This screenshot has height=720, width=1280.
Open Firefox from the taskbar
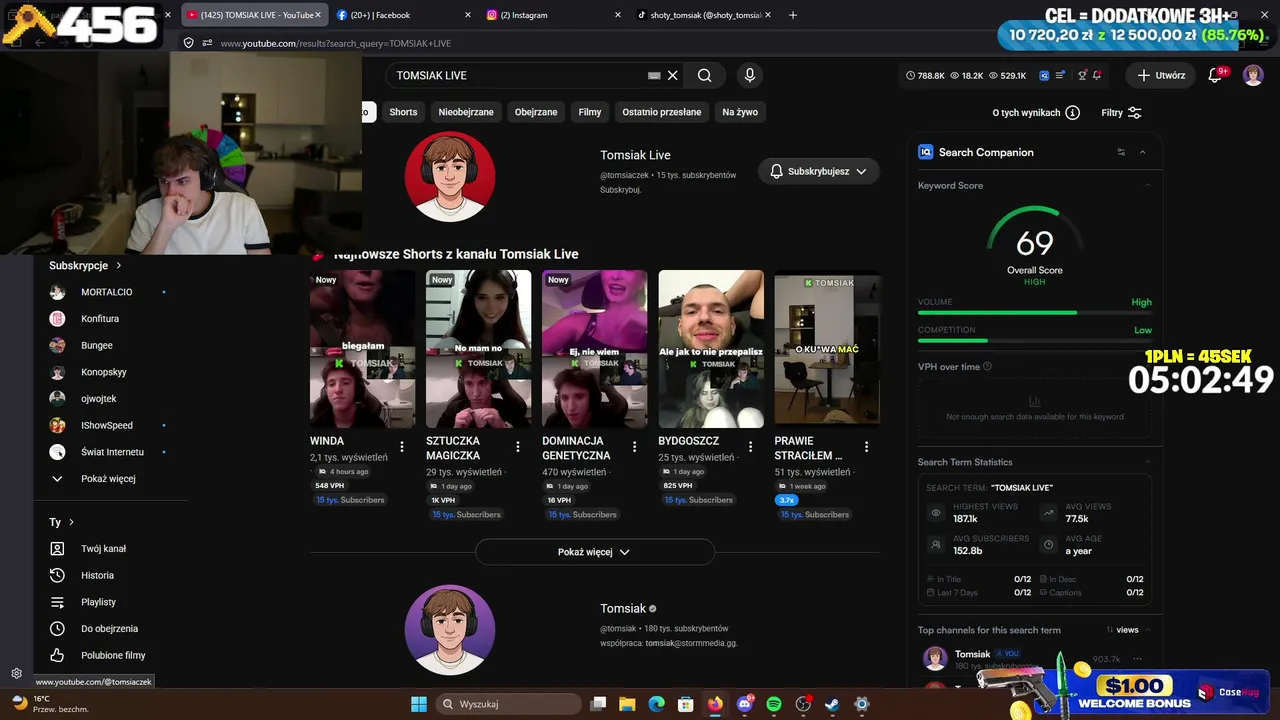(x=714, y=704)
